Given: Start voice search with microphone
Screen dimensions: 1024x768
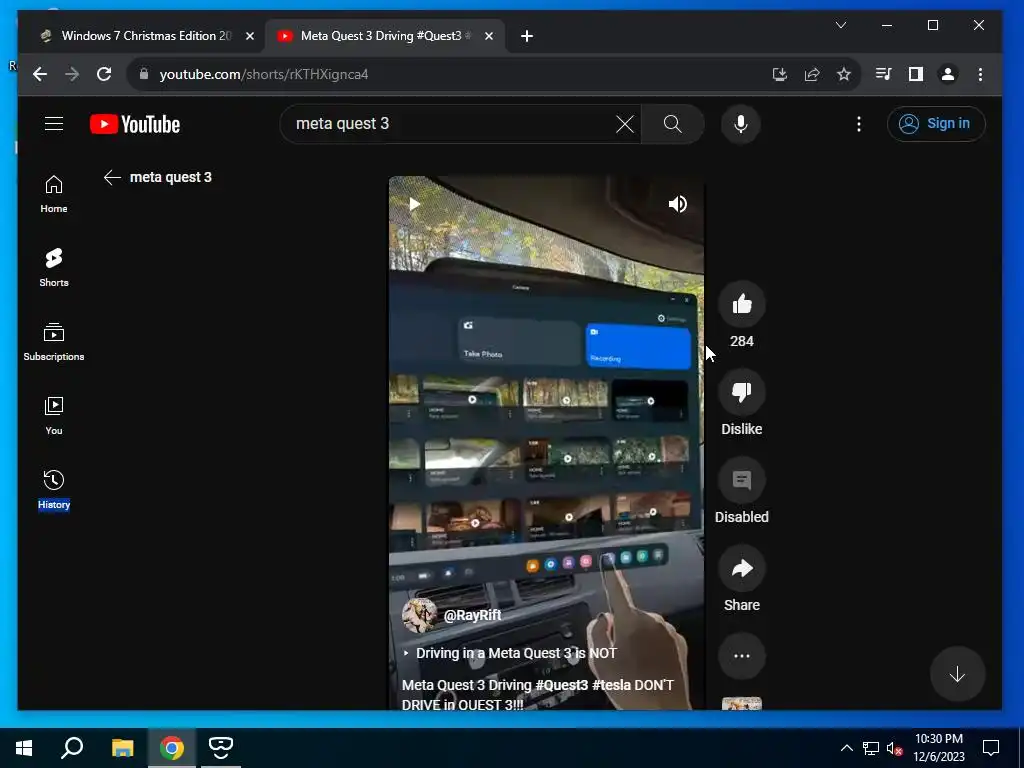Looking at the screenshot, I should [741, 124].
